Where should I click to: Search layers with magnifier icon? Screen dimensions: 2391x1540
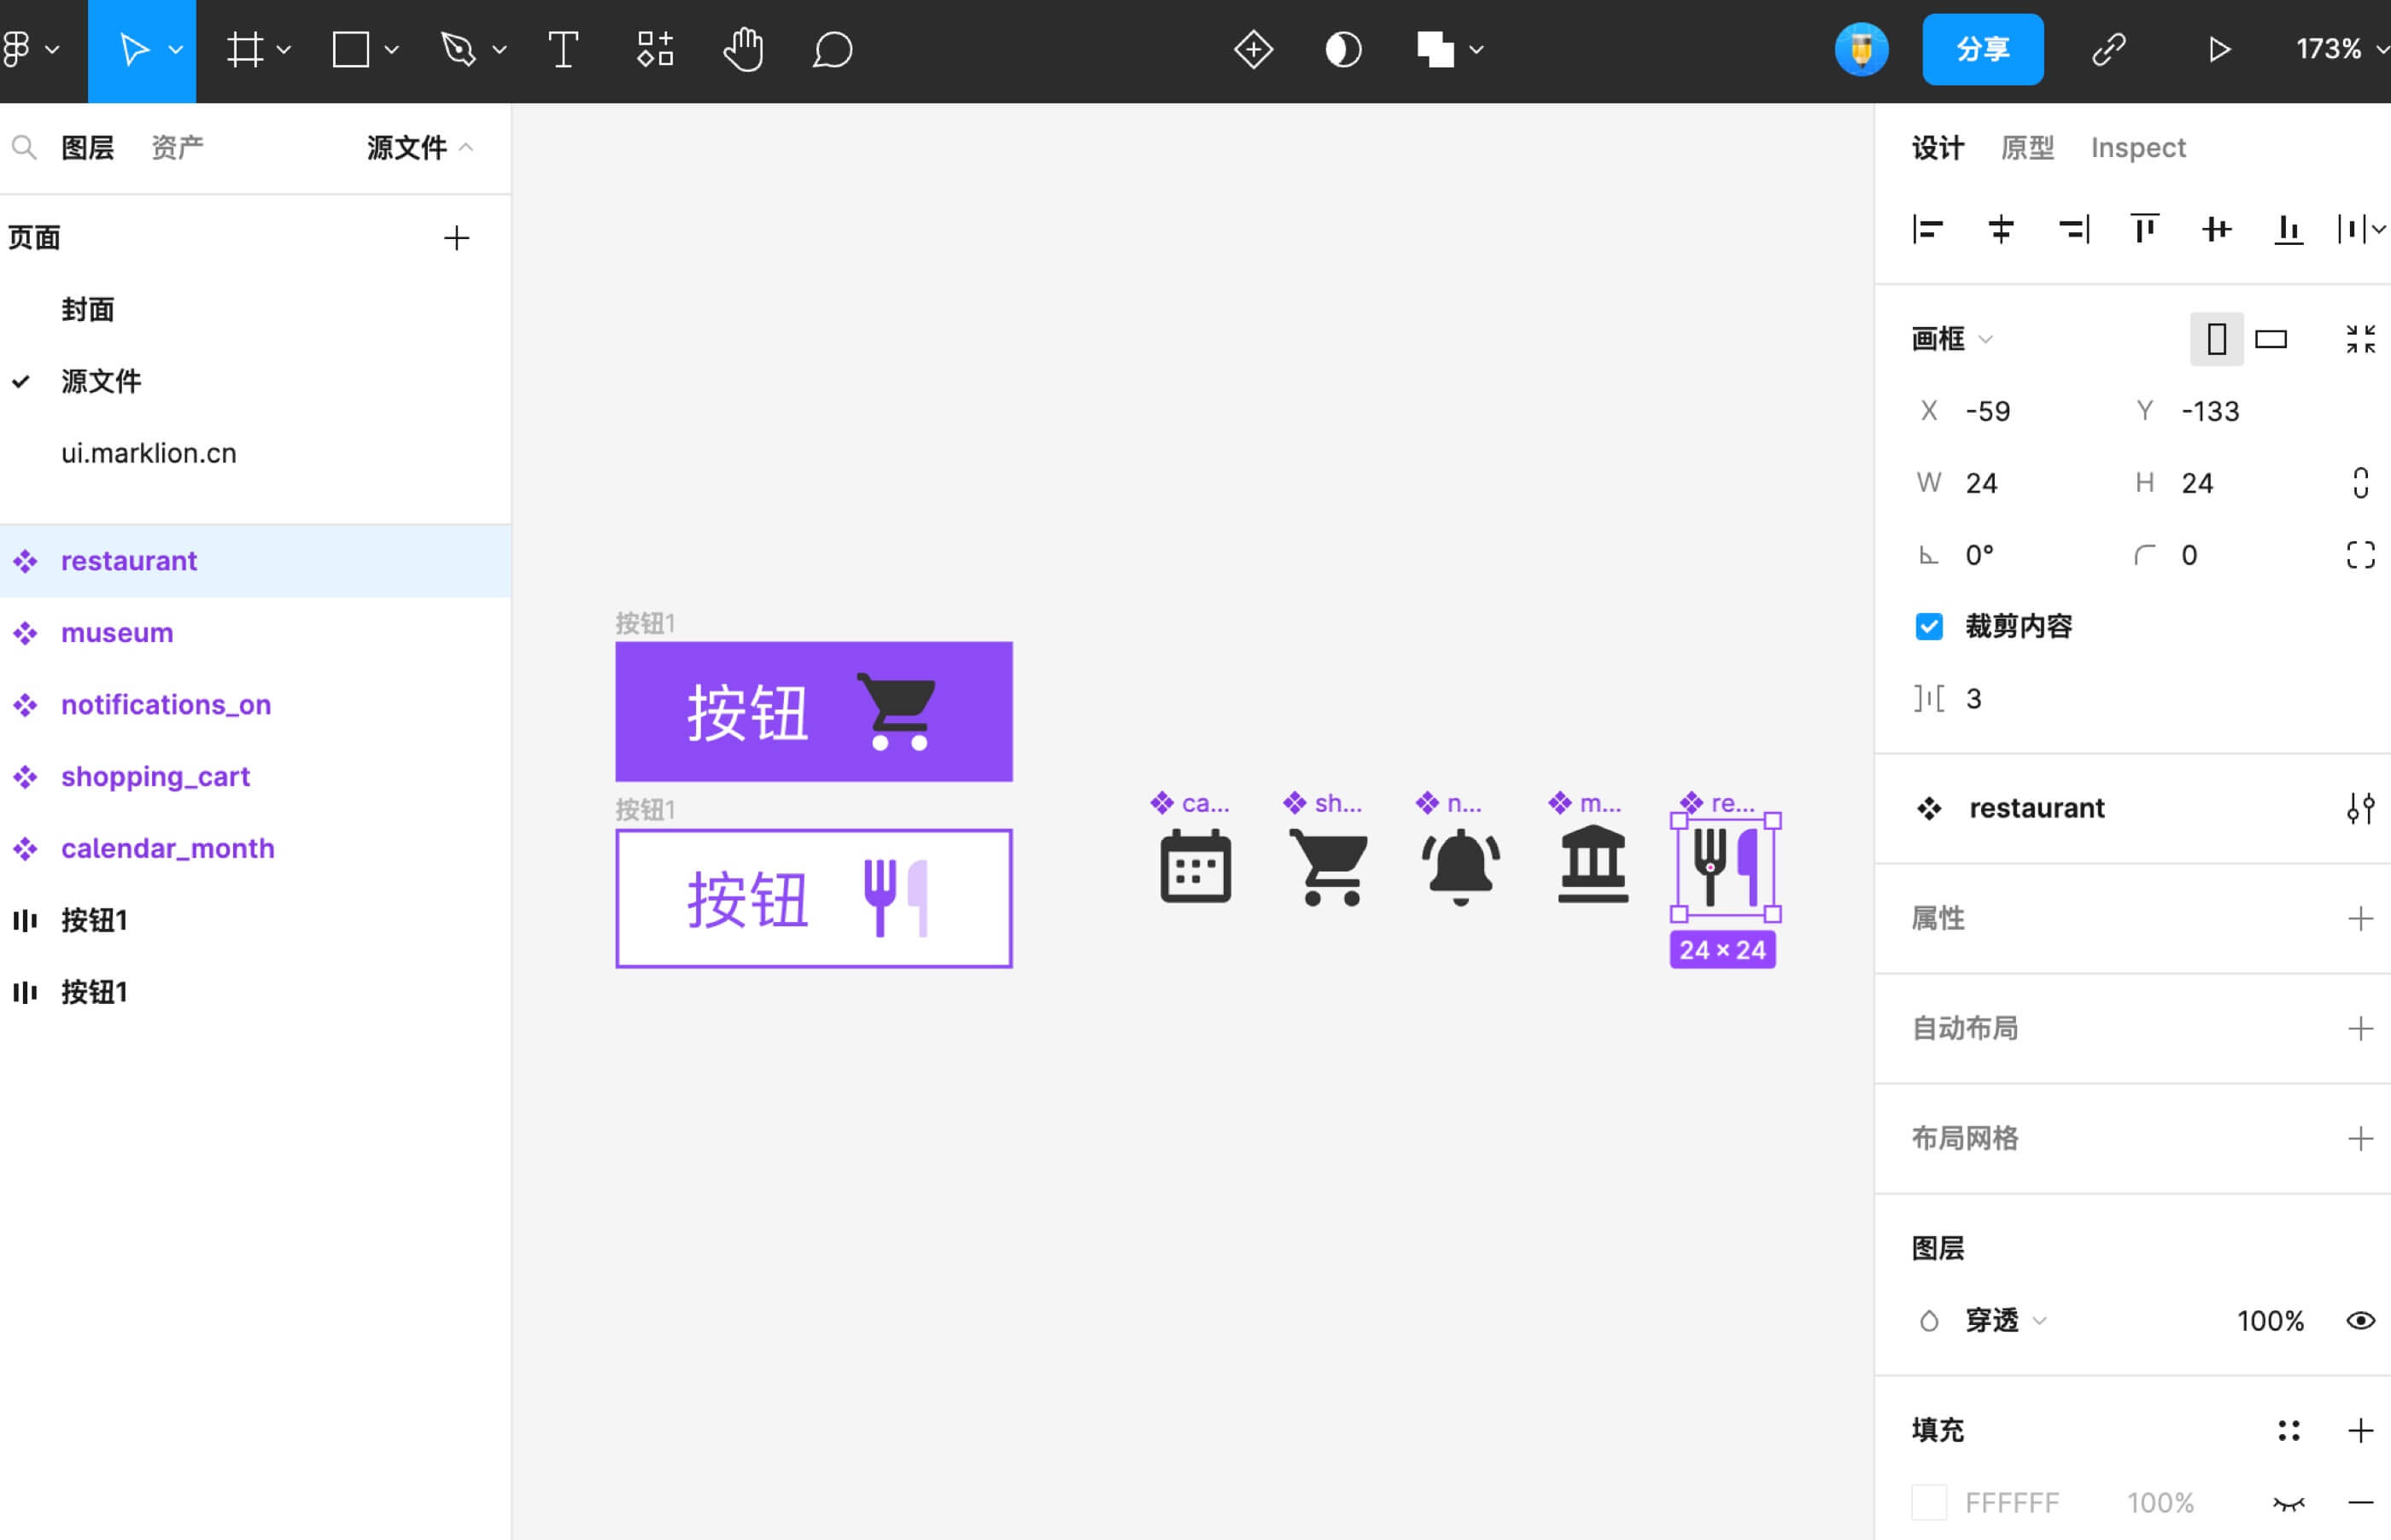(24, 148)
